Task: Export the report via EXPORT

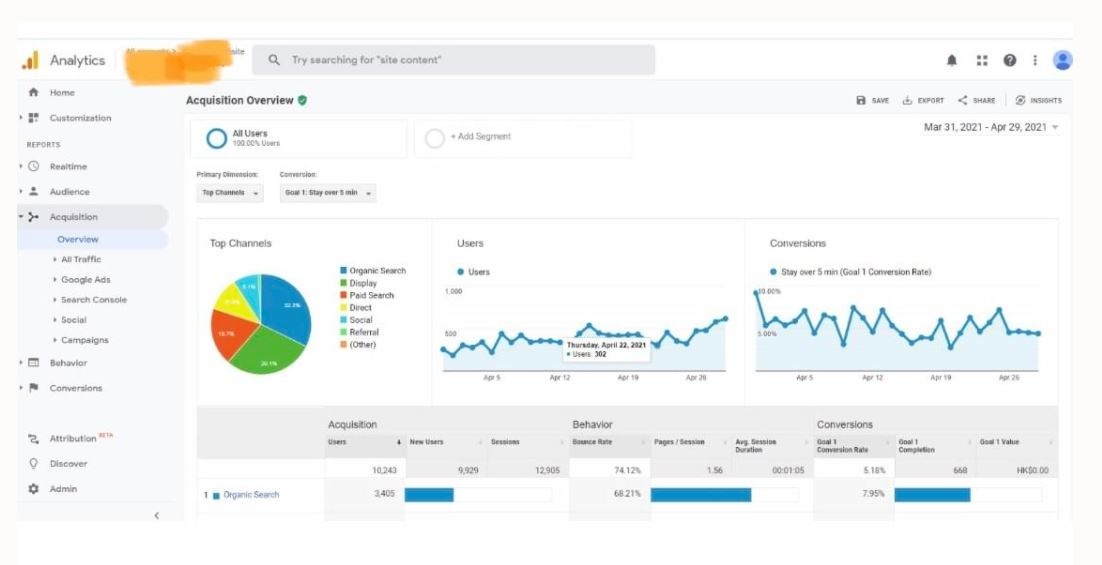Action: (923, 100)
